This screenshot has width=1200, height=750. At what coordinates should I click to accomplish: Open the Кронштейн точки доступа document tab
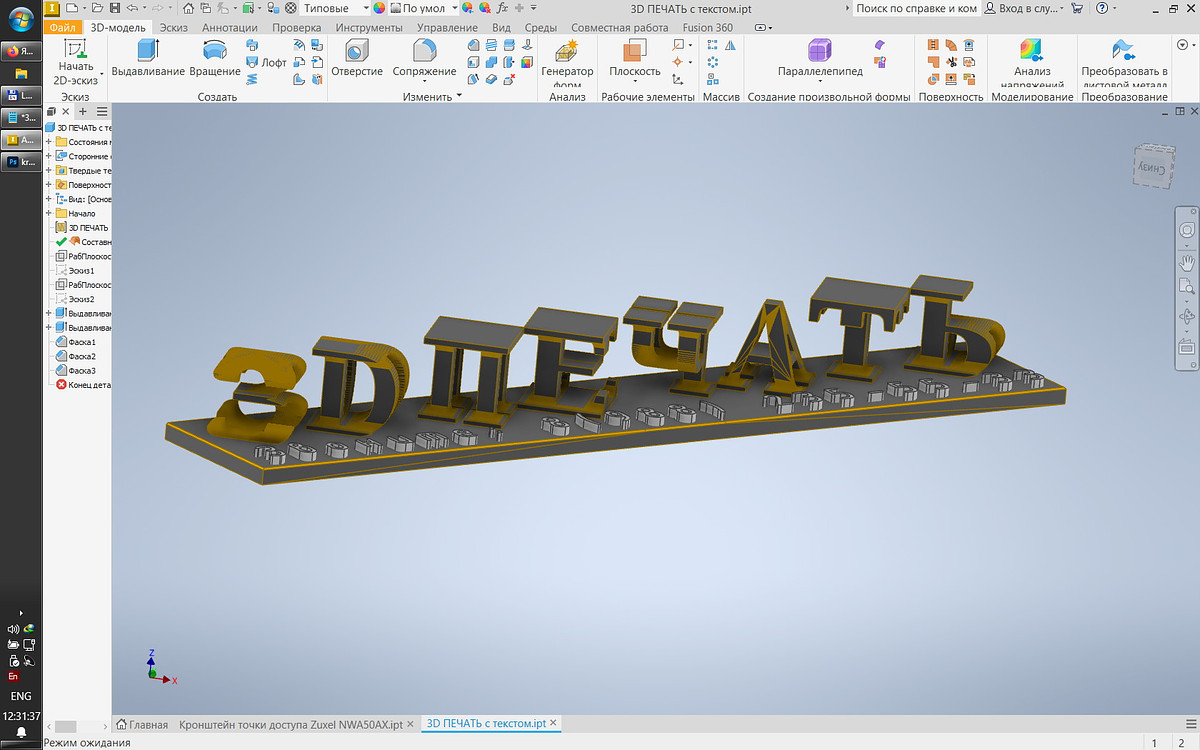[290, 723]
